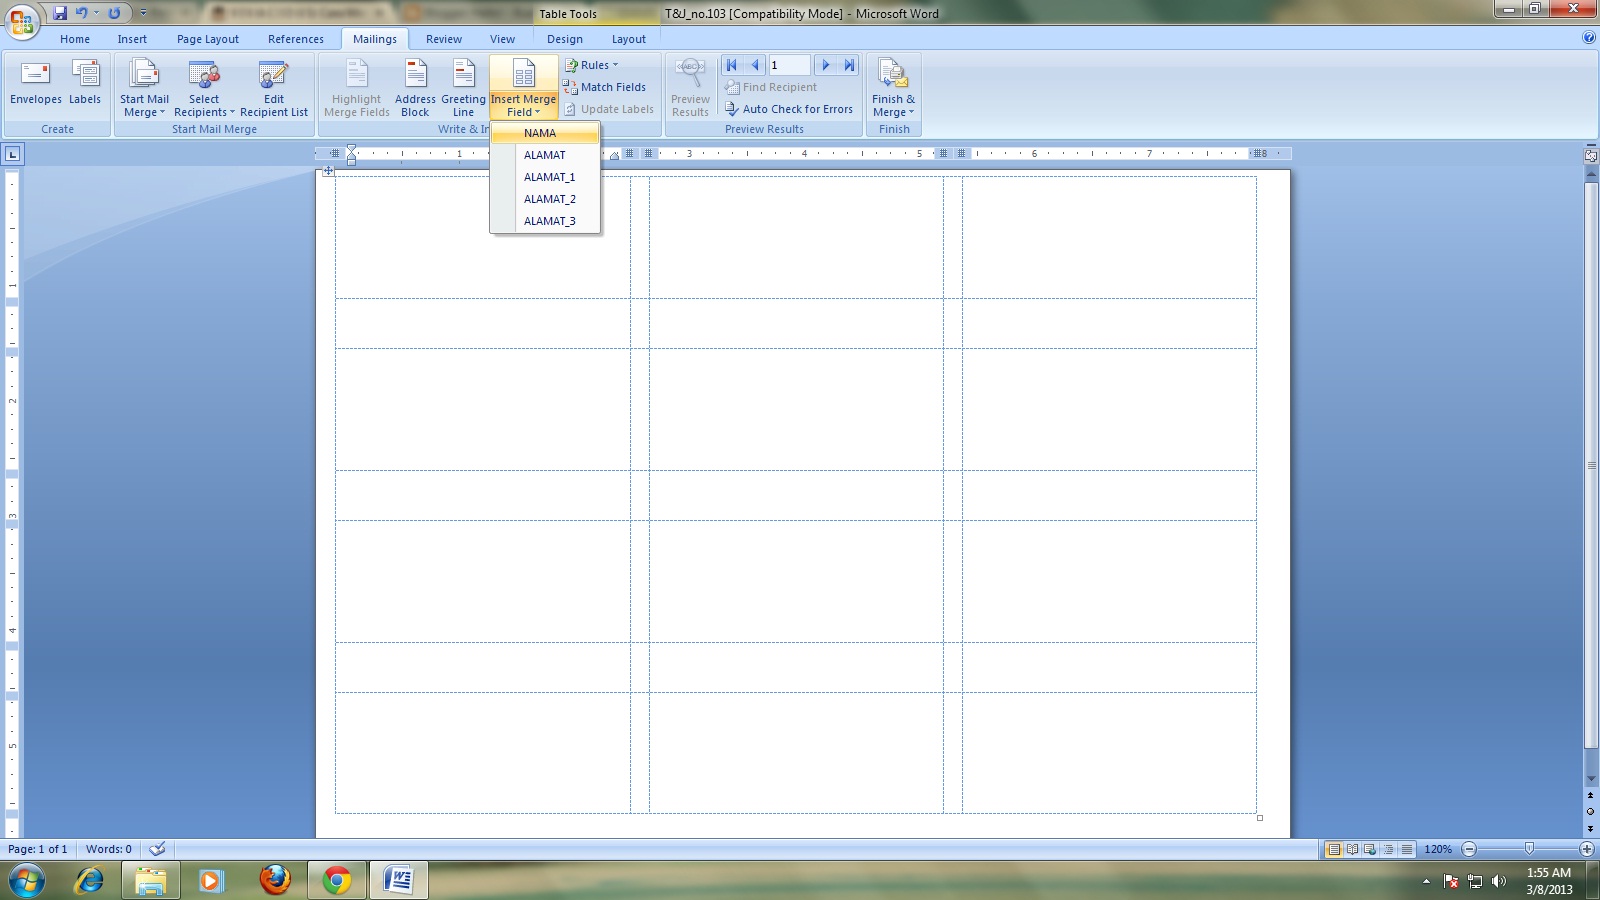1600x900 pixels.
Task: Pick the ALAMAT_3 merge field
Action: tap(545, 221)
